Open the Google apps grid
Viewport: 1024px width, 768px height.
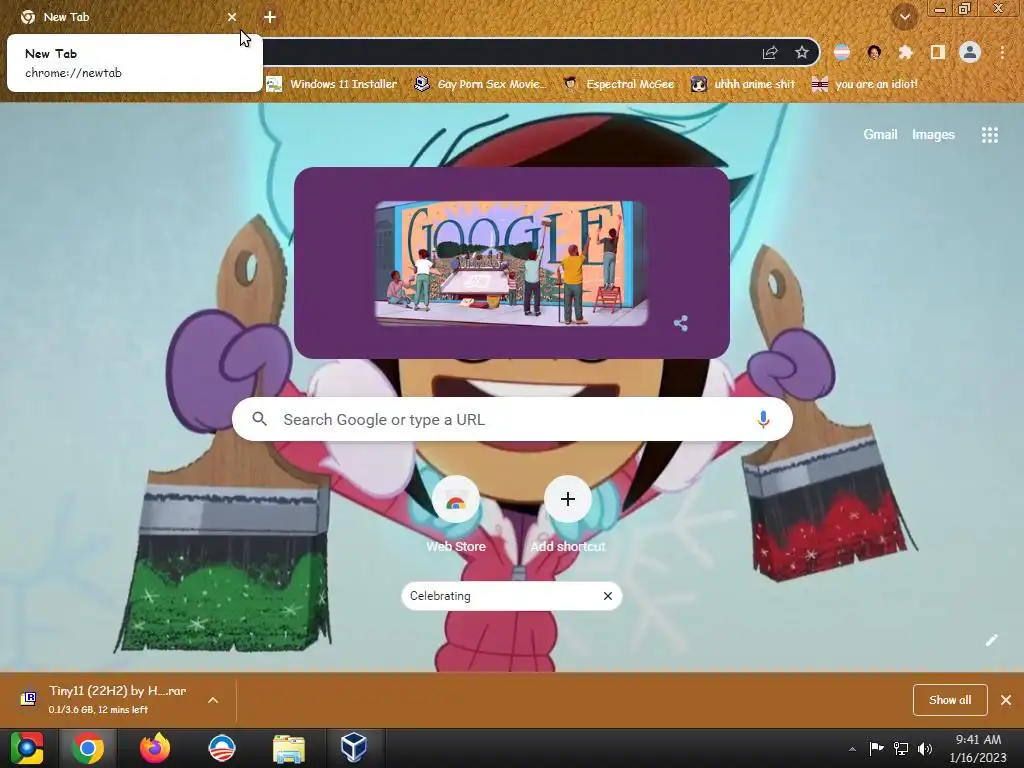(x=990, y=135)
